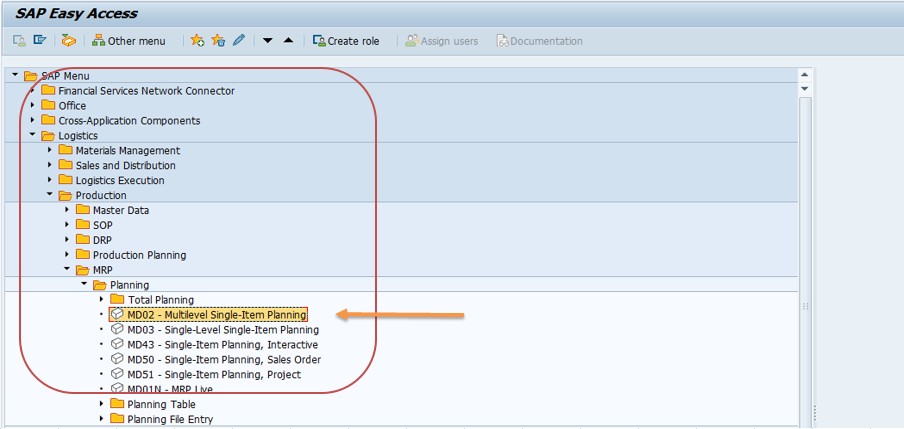Open MD03 - Single-Level Single-Item Planning
The width and height of the screenshot is (904, 429).
tap(223, 330)
